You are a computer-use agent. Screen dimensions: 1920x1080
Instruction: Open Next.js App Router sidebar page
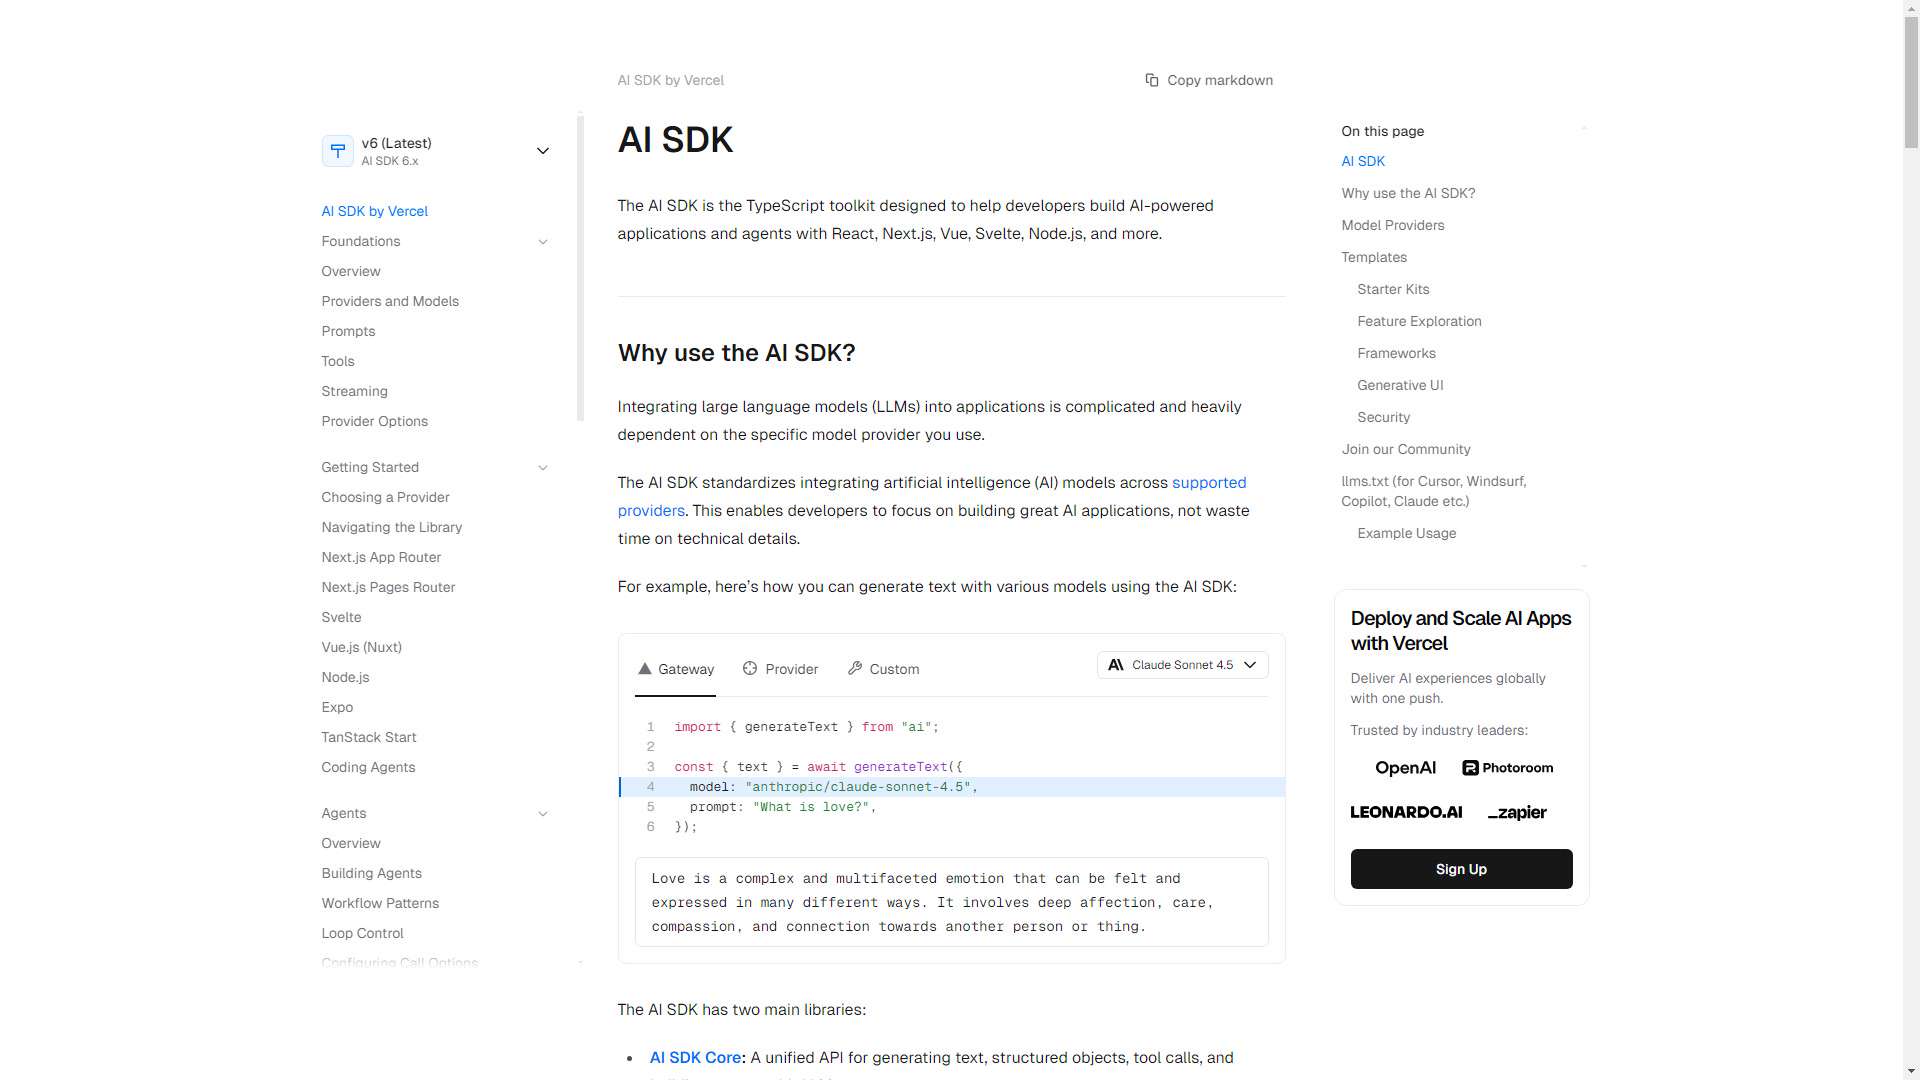[x=381, y=558]
